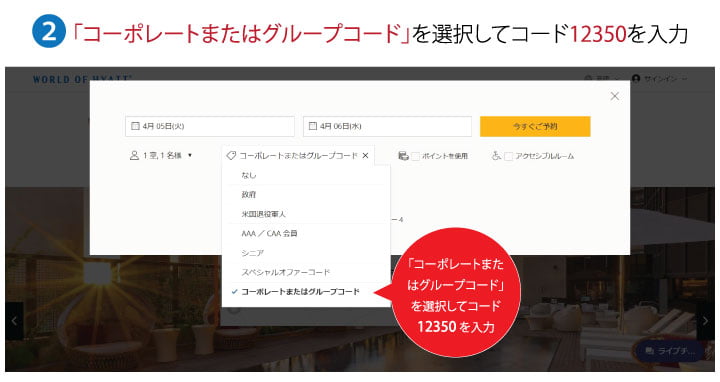Select AAA / CAA 会員 option
The image size is (720, 382).
coord(306,233)
